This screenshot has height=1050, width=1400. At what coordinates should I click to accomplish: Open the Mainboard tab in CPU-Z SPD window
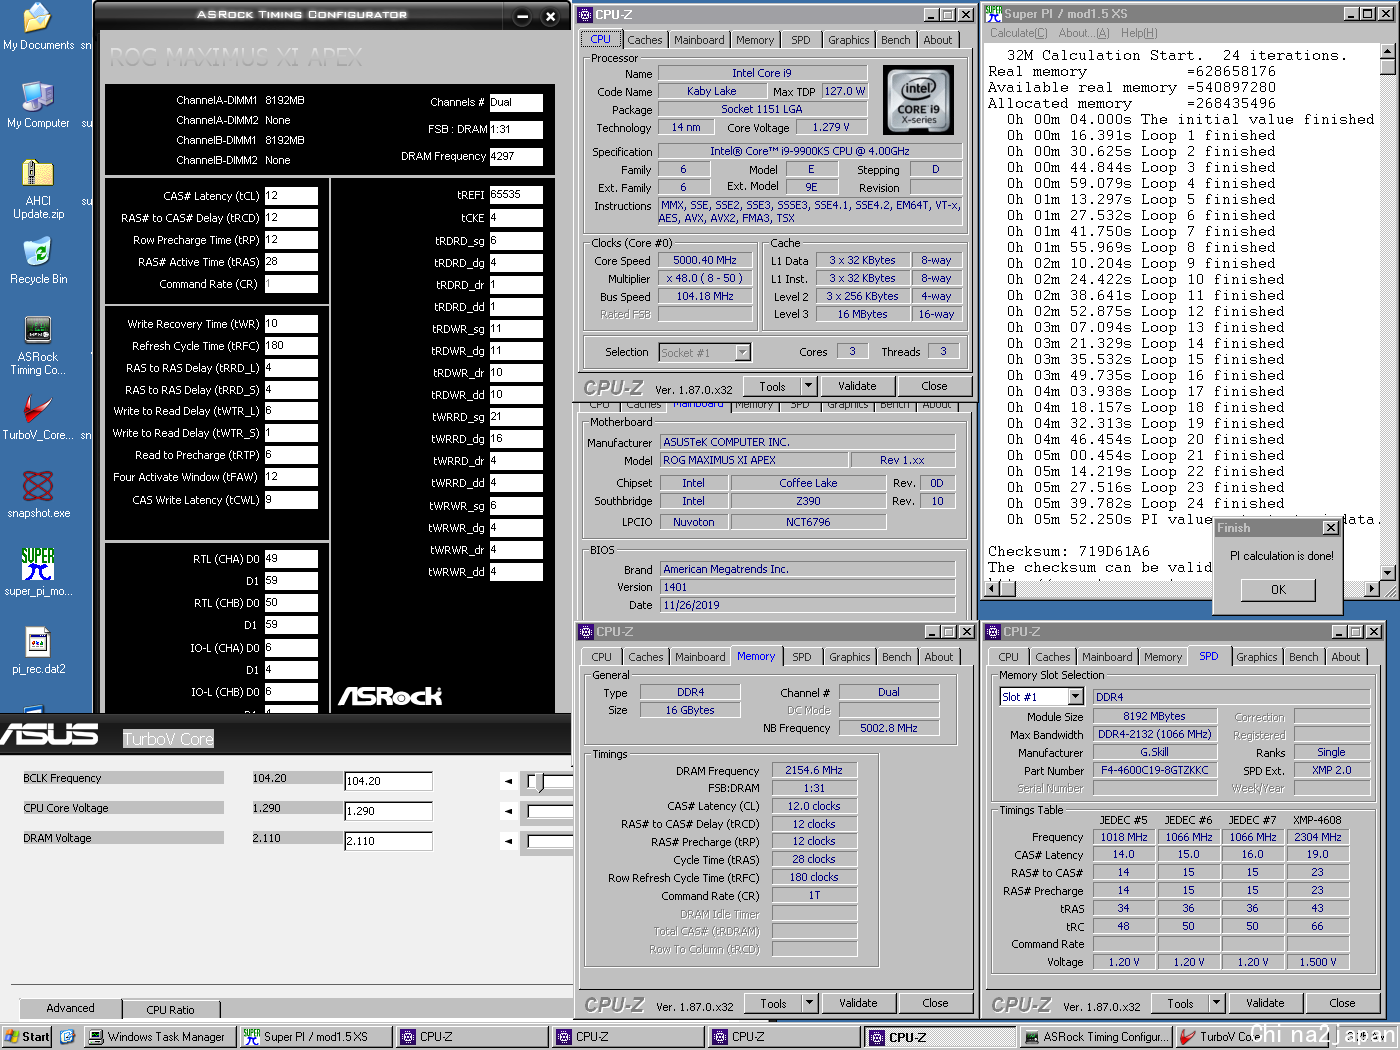pos(1107,657)
